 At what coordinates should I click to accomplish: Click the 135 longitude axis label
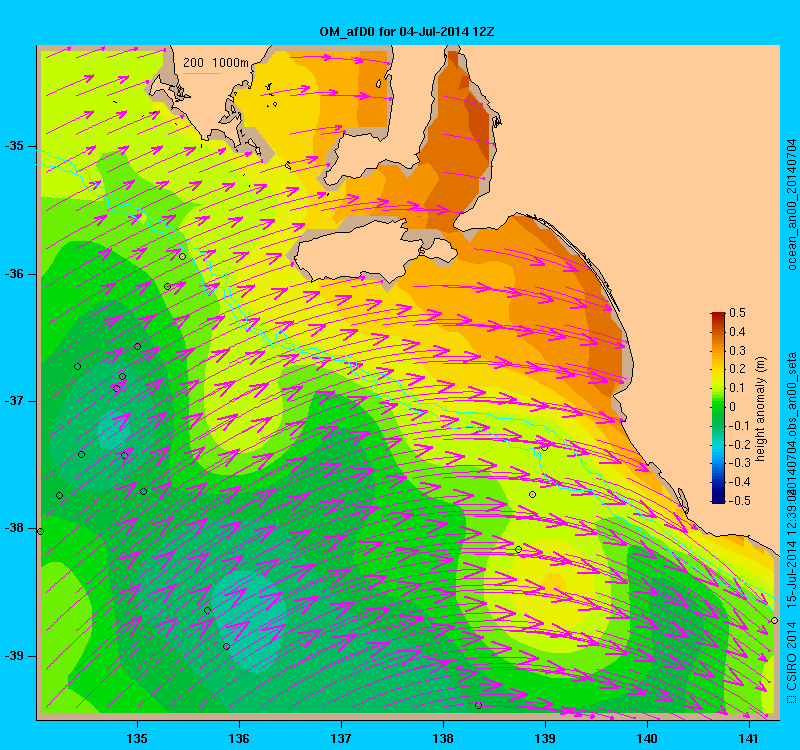(137, 738)
